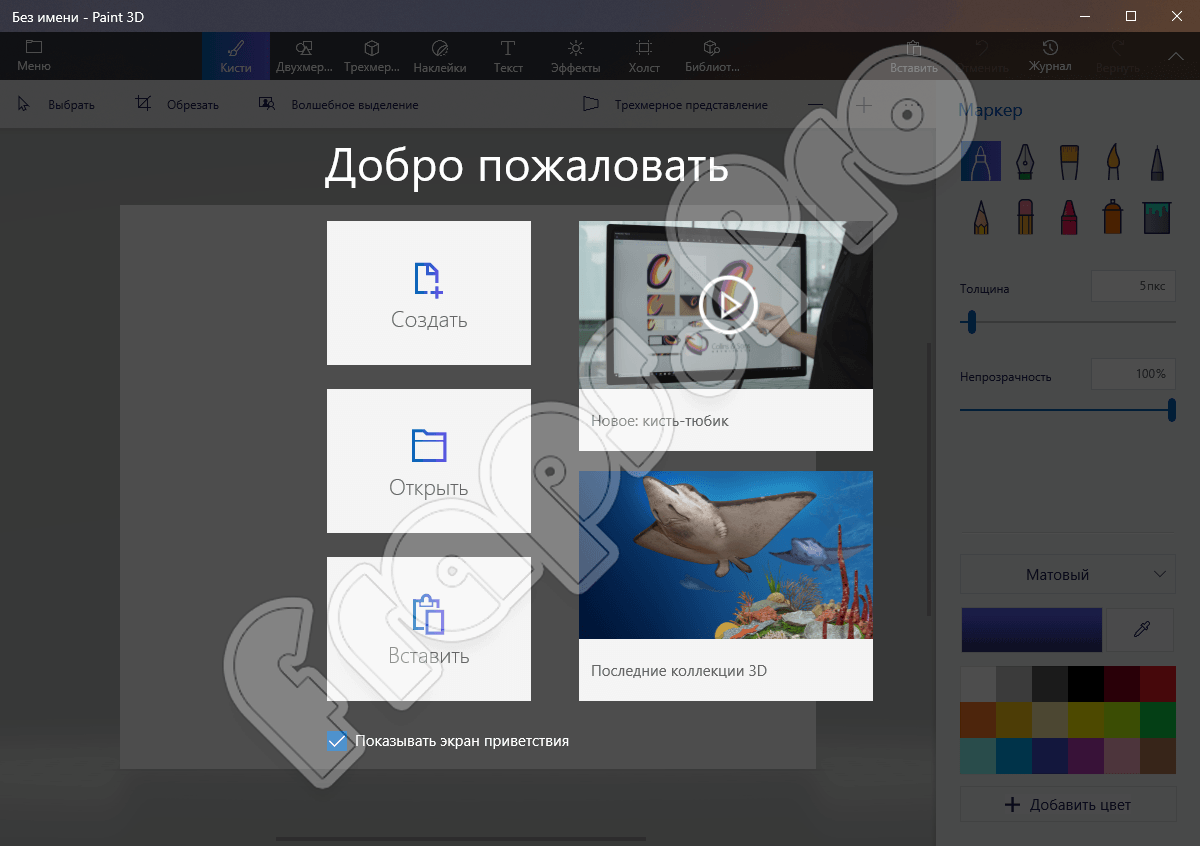Select the green color swatch
Screen dimensions: 1200x846
point(1158,720)
